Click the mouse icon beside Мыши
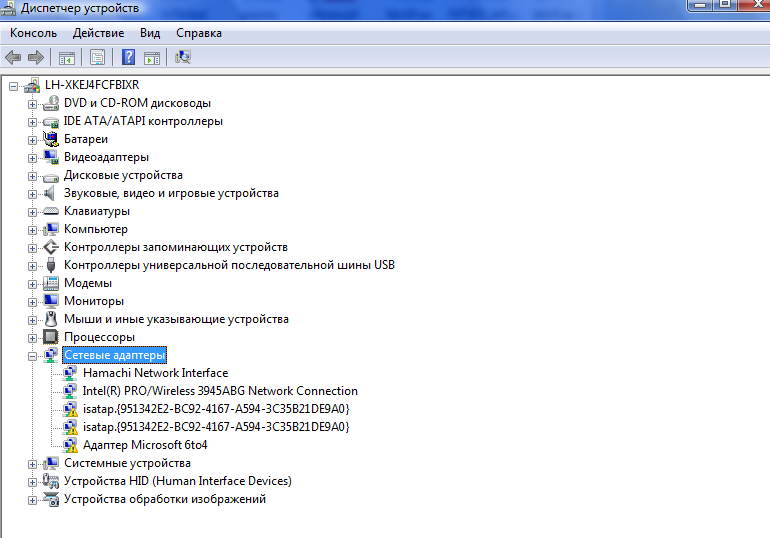 [51, 319]
